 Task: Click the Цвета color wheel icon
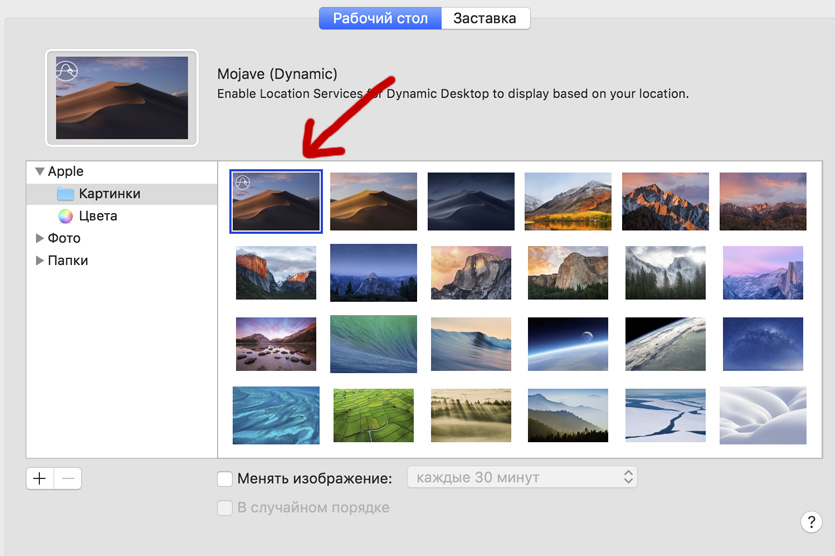[66, 216]
